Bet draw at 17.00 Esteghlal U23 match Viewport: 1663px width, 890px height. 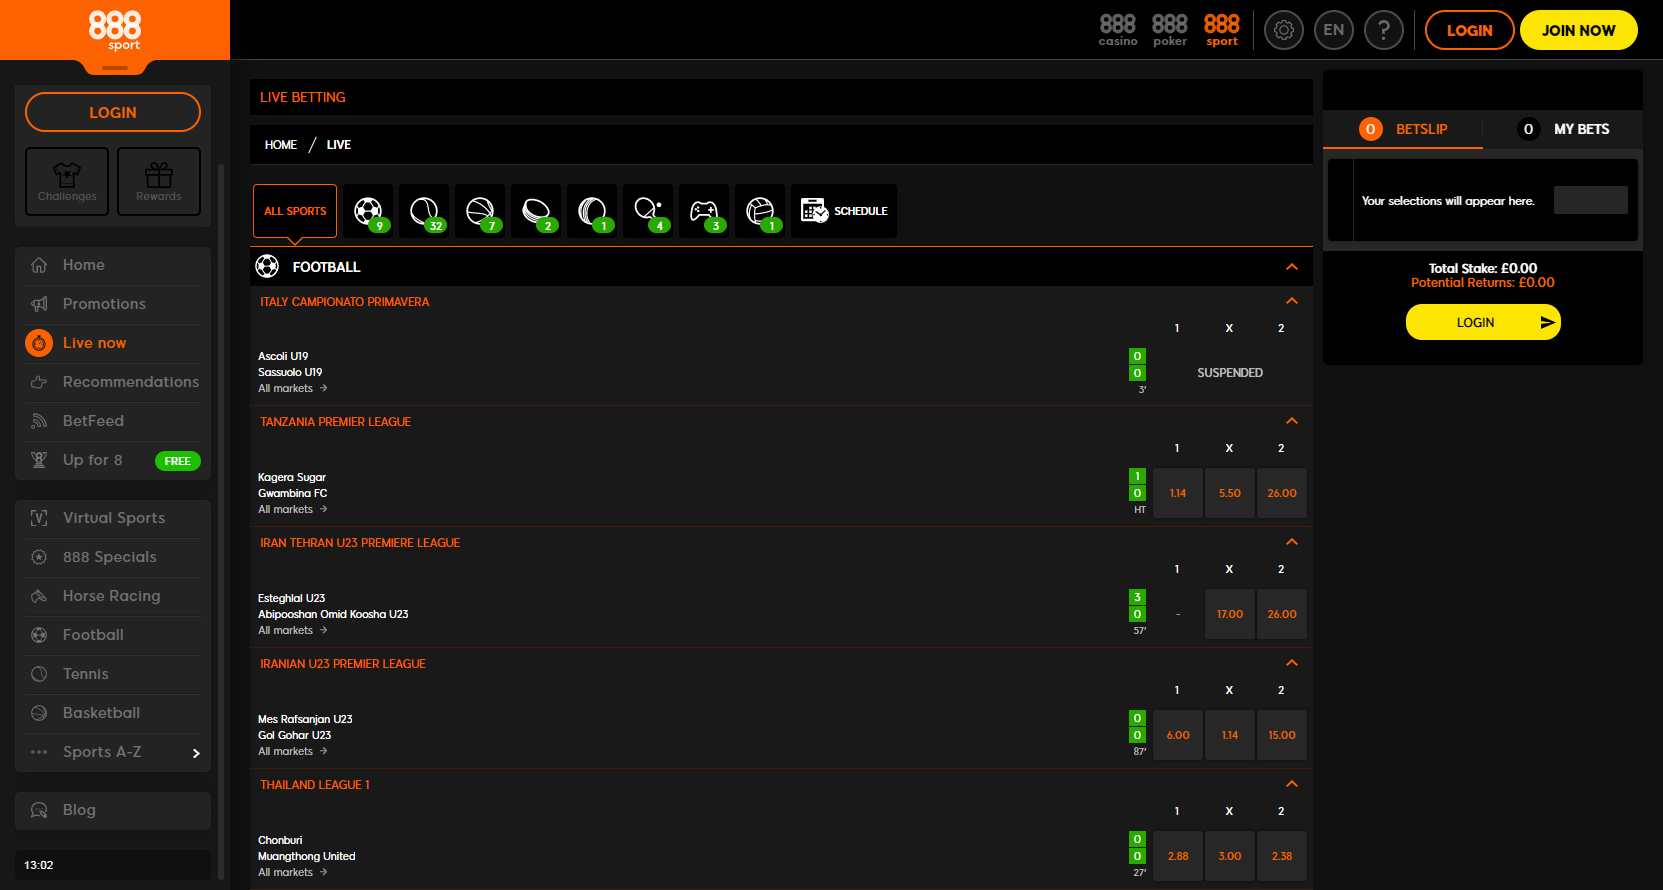1230,614
